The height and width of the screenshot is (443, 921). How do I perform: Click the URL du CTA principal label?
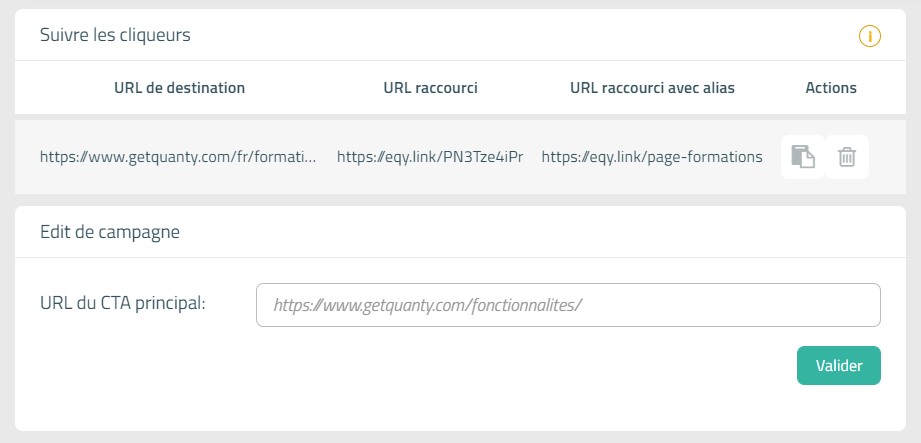click(123, 303)
